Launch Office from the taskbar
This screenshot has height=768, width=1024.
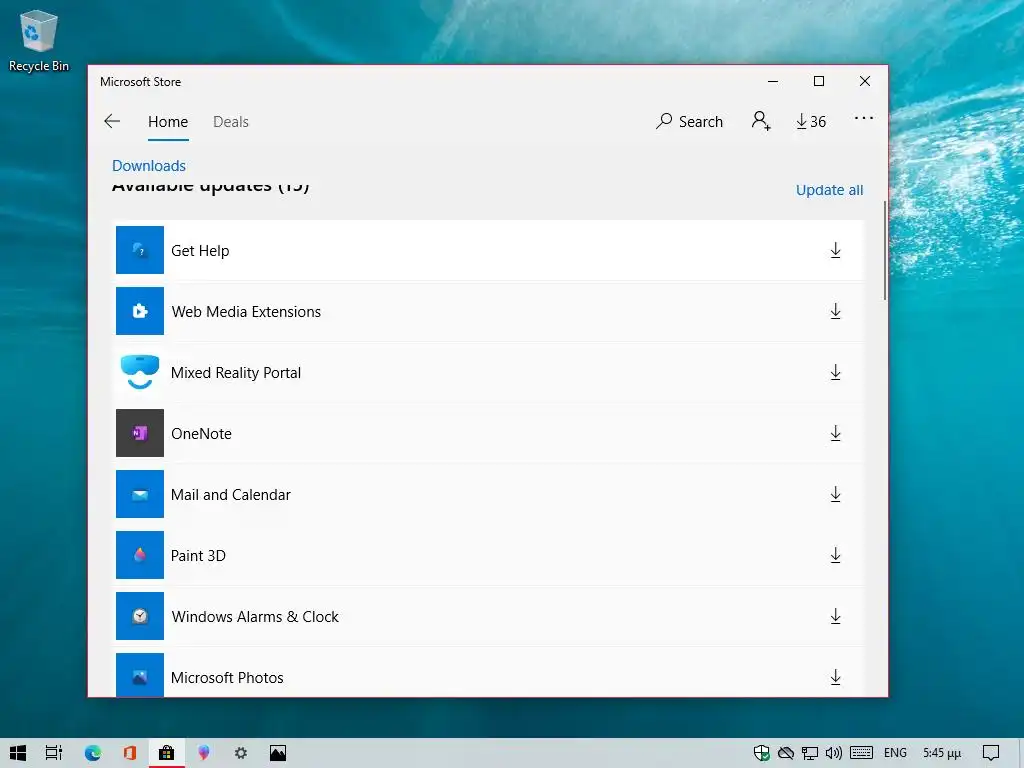130,753
